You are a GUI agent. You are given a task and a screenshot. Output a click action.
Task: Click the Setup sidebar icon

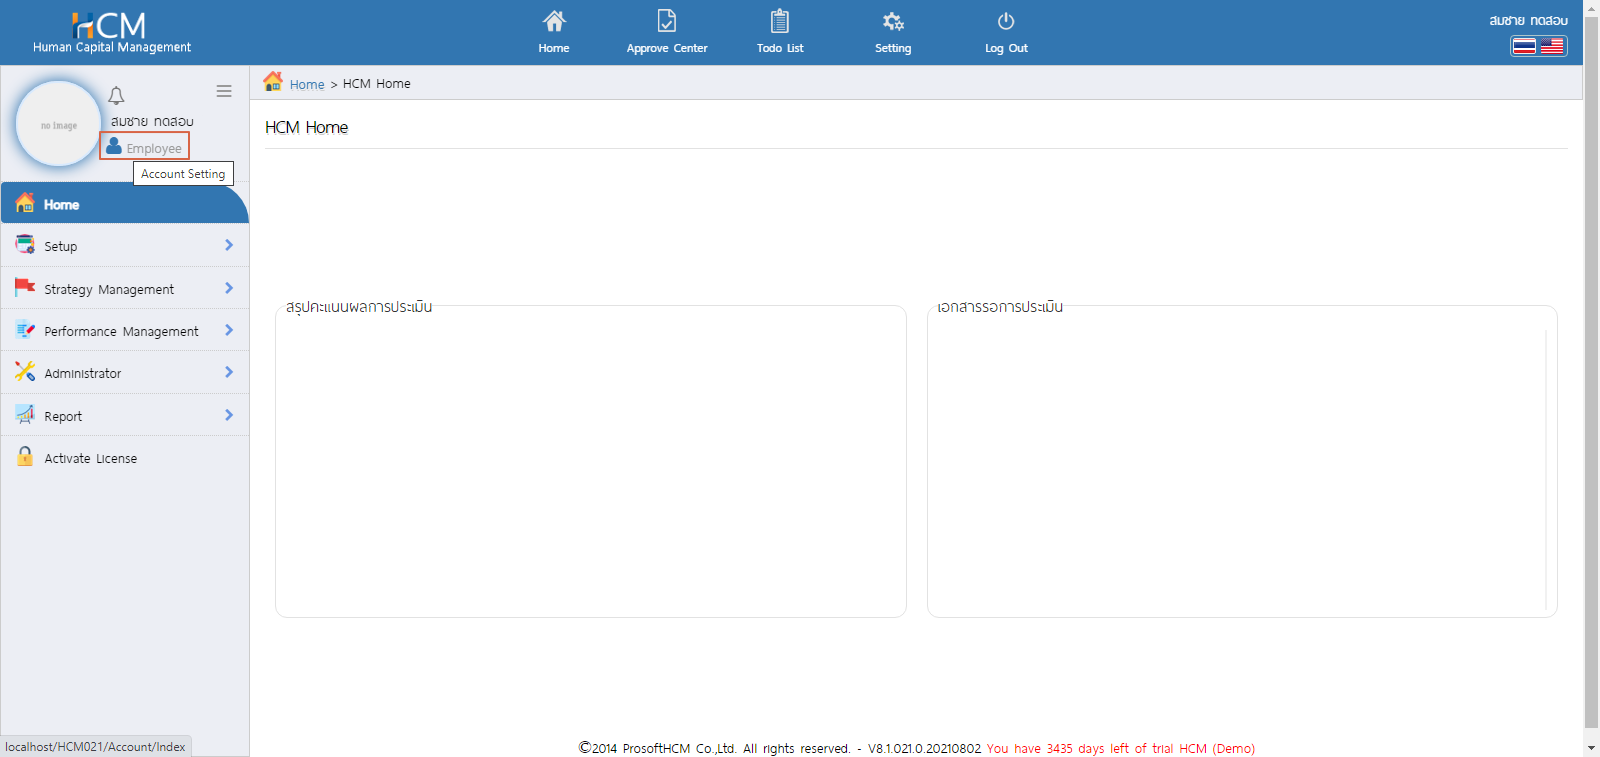point(25,244)
